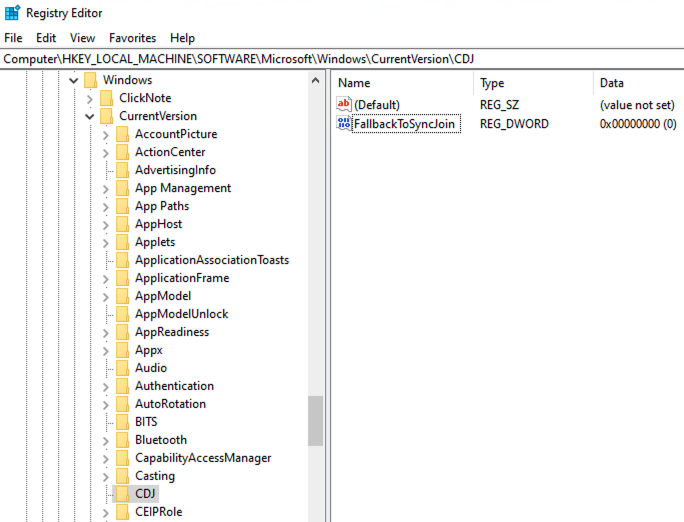Click the AppReadiness folder icon
684x522 pixels.
[x=123, y=332]
